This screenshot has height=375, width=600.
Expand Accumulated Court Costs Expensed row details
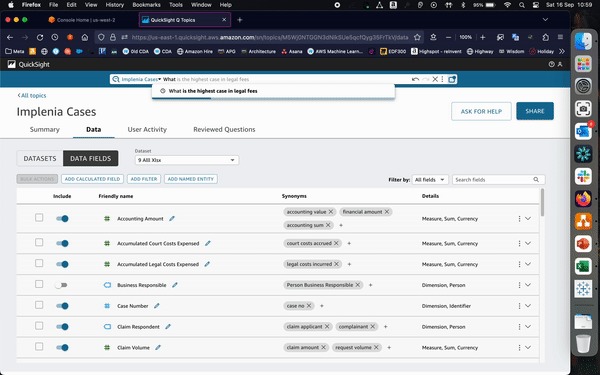click(x=528, y=243)
